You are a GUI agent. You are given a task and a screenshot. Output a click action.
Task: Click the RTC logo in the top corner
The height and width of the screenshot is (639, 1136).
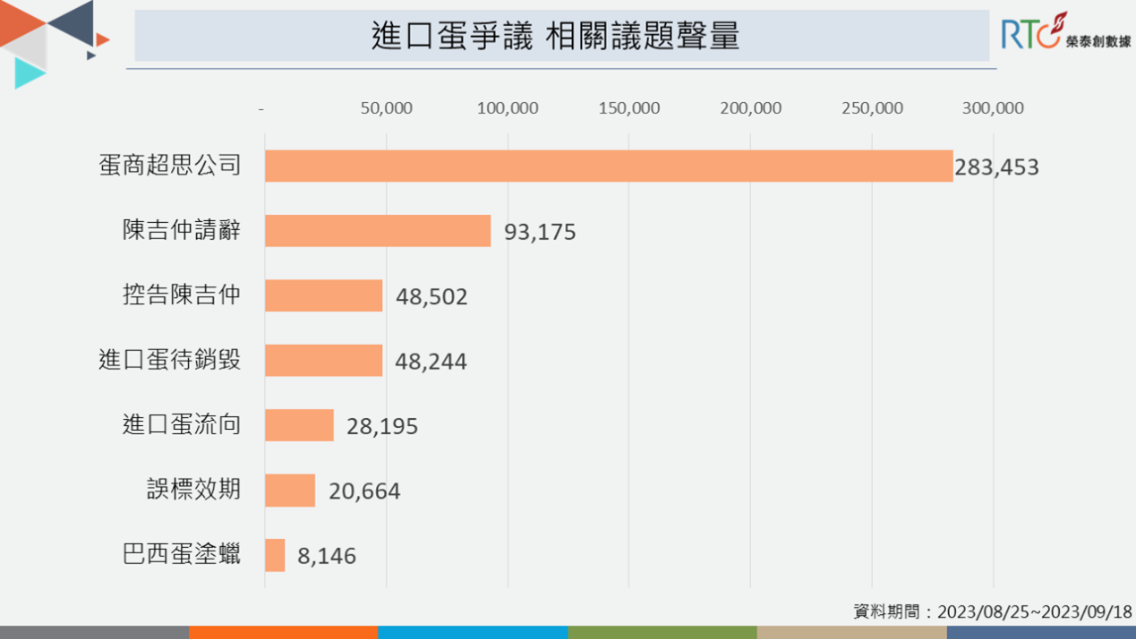[x=1030, y=33]
